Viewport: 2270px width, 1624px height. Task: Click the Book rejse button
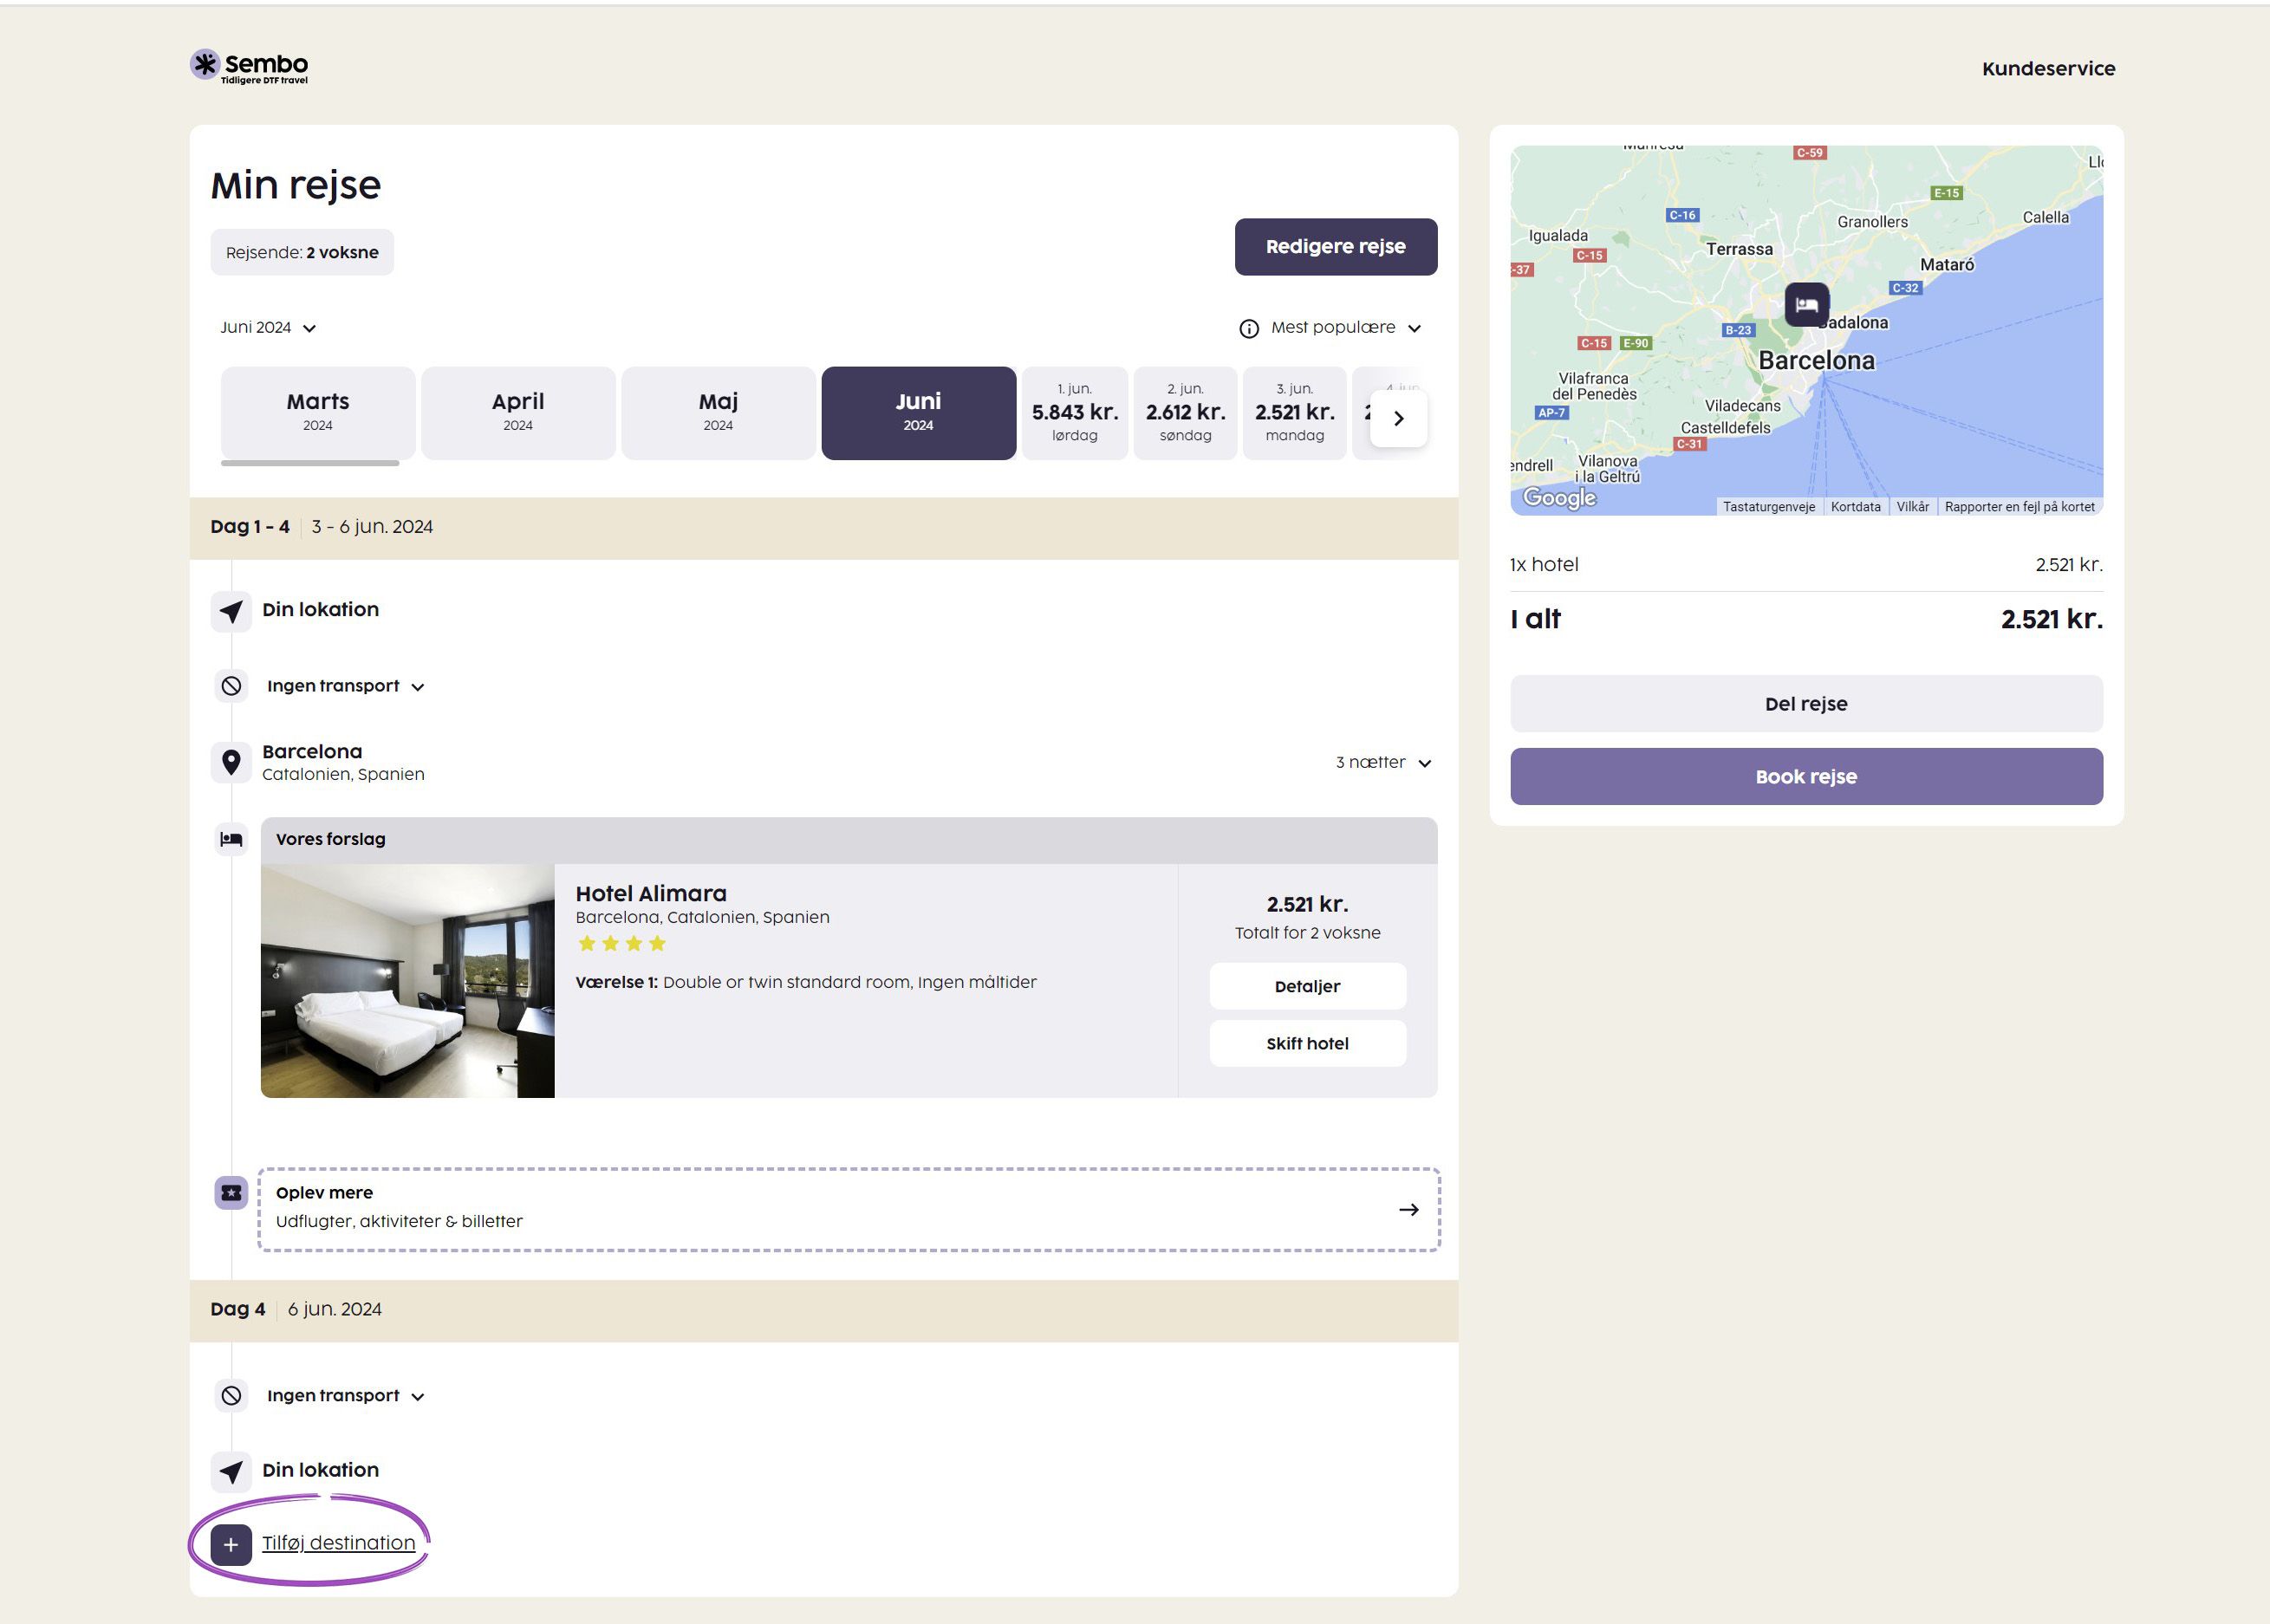pos(1805,777)
